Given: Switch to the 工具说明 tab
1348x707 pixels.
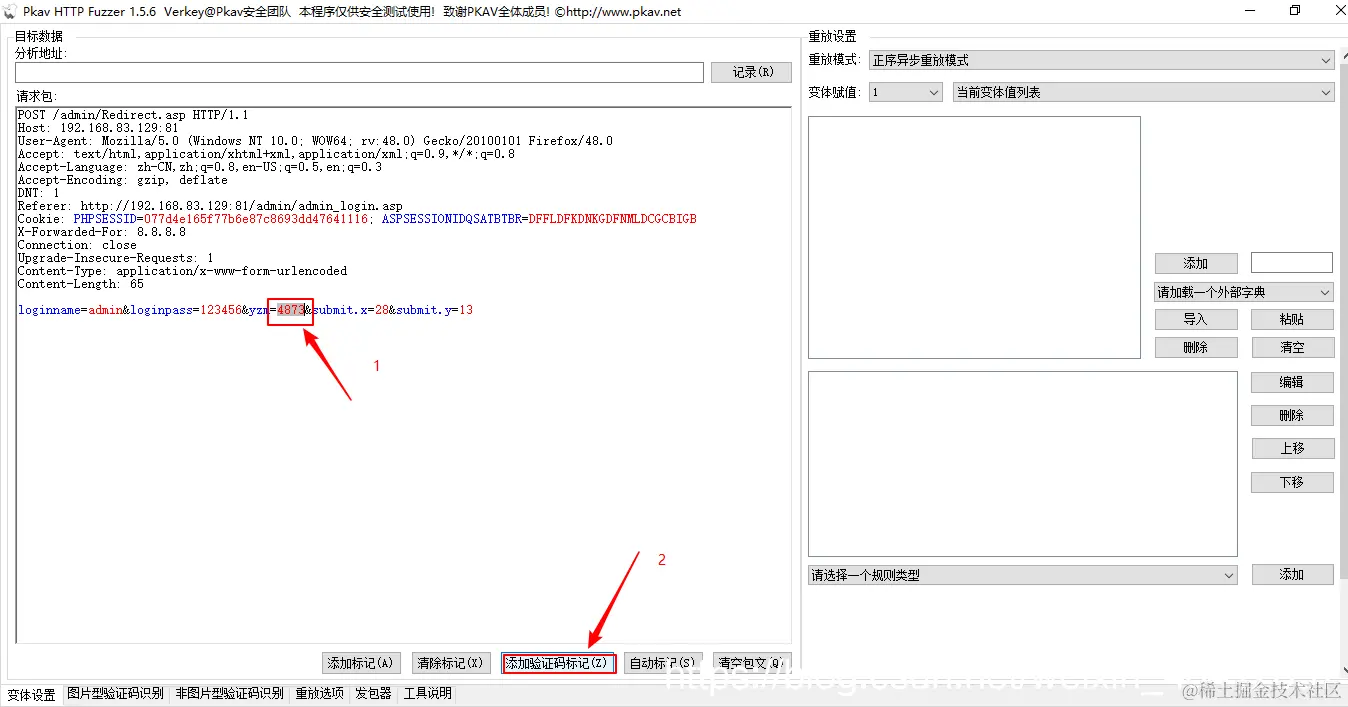Looking at the screenshot, I should click(x=427, y=693).
